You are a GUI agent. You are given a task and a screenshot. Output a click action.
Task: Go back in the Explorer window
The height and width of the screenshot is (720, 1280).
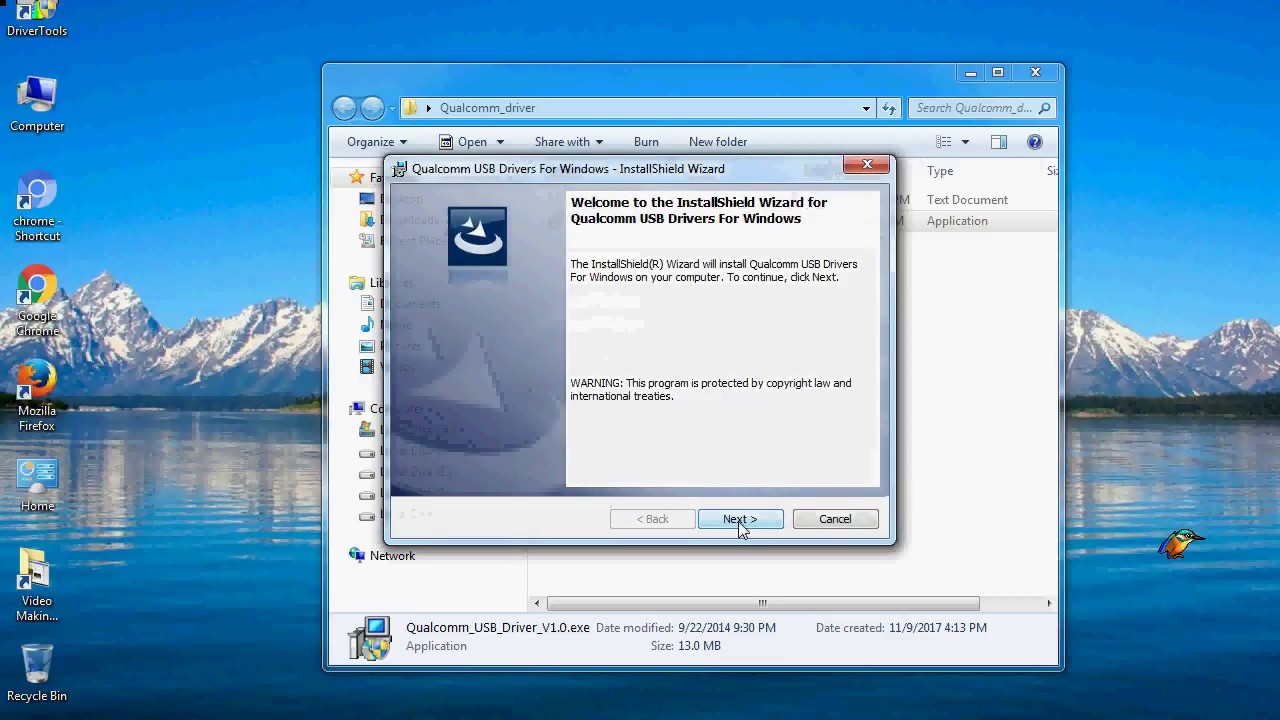pos(344,108)
